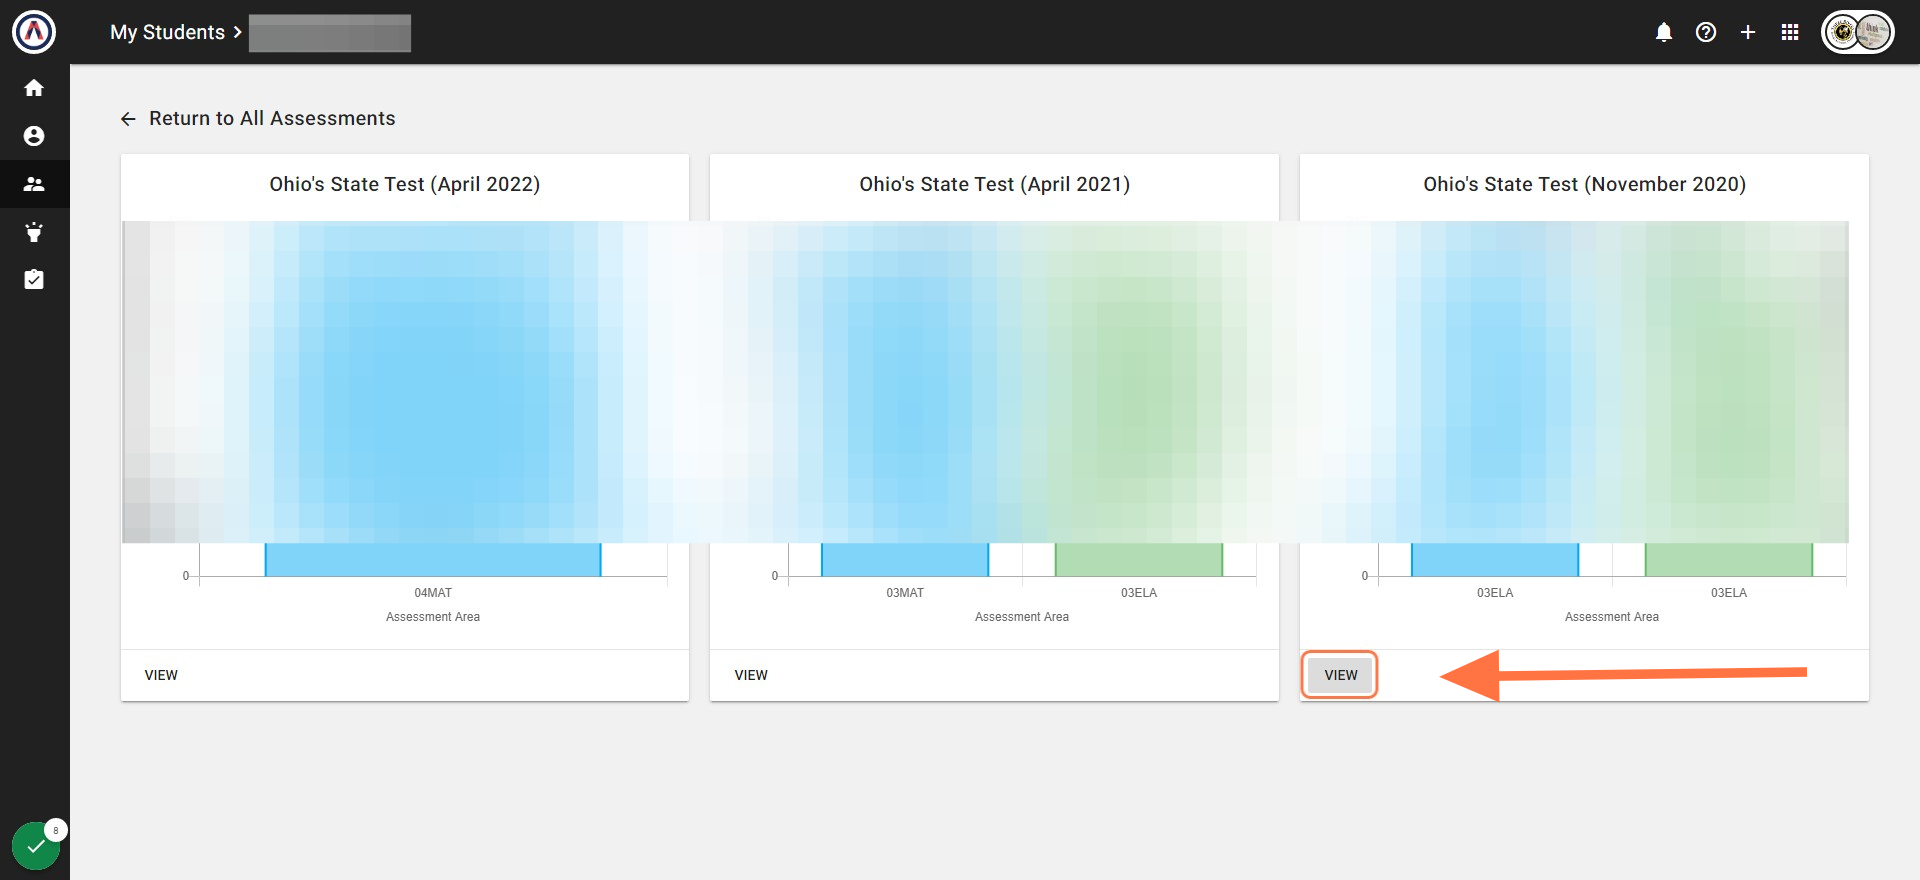The image size is (1920, 880).
Task: Click the 03MAT axis label
Action: [x=905, y=593]
